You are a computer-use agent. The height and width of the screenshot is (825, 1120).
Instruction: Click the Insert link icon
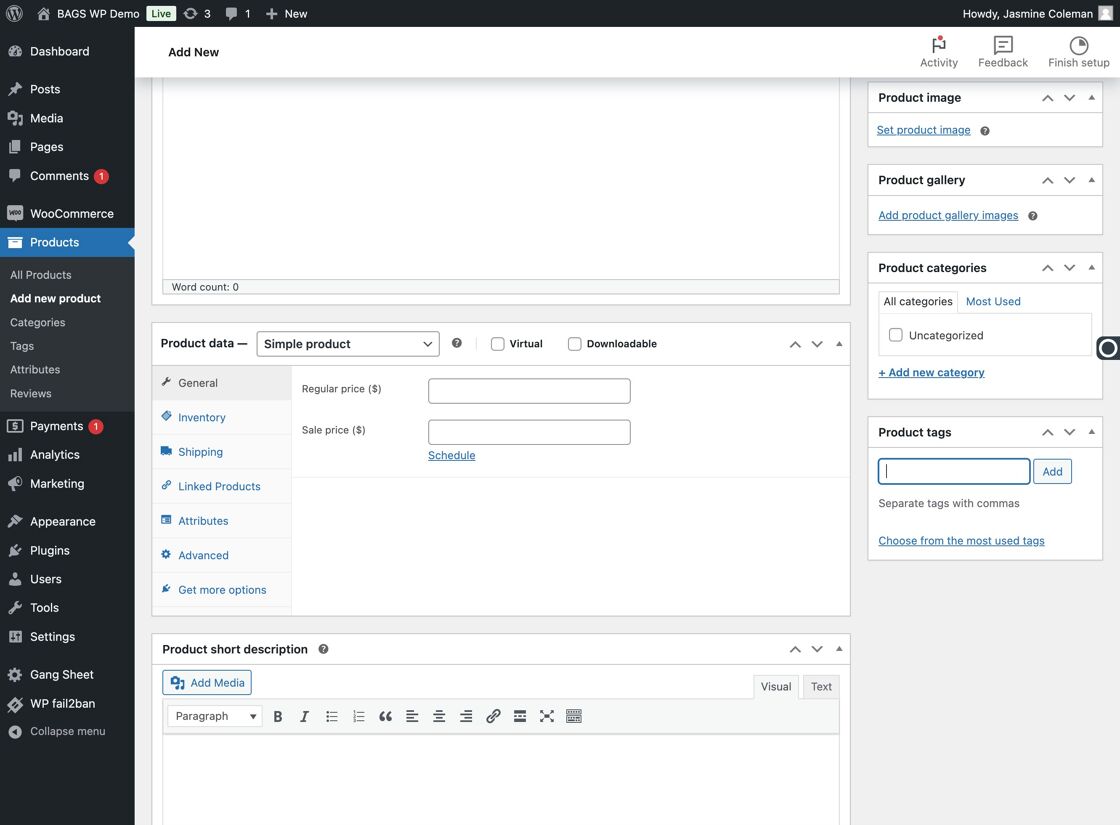click(493, 716)
